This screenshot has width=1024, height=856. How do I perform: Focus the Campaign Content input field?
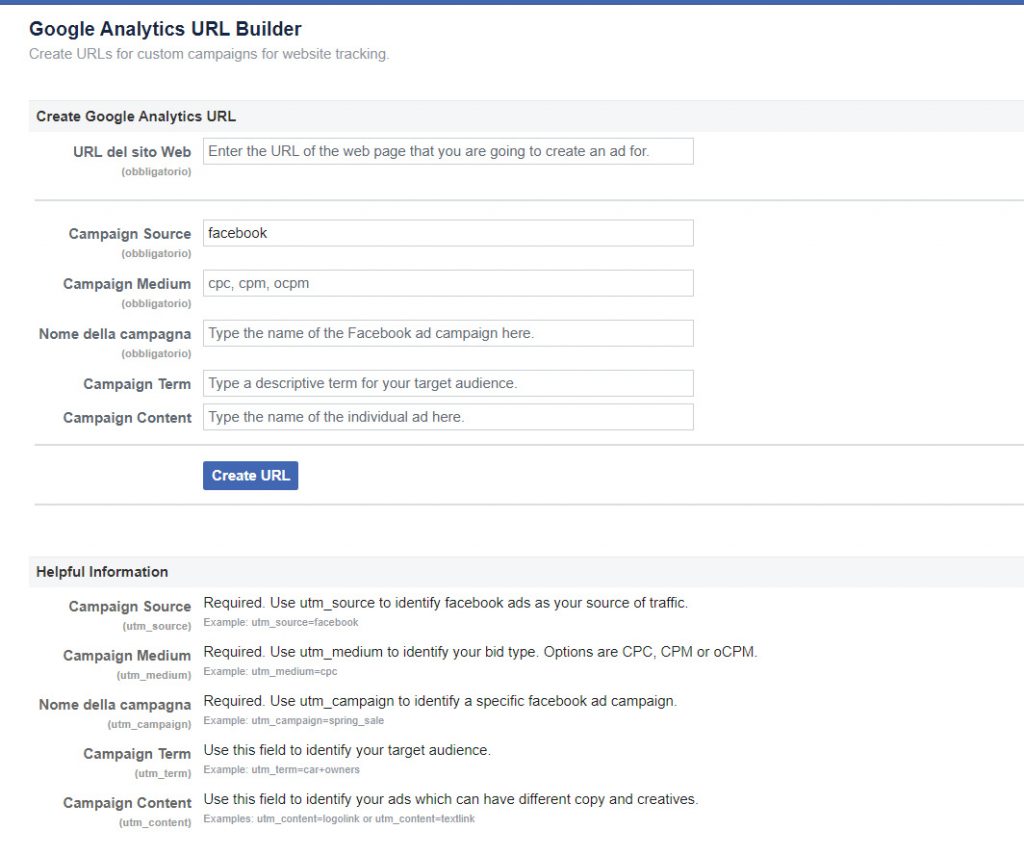pos(448,417)
